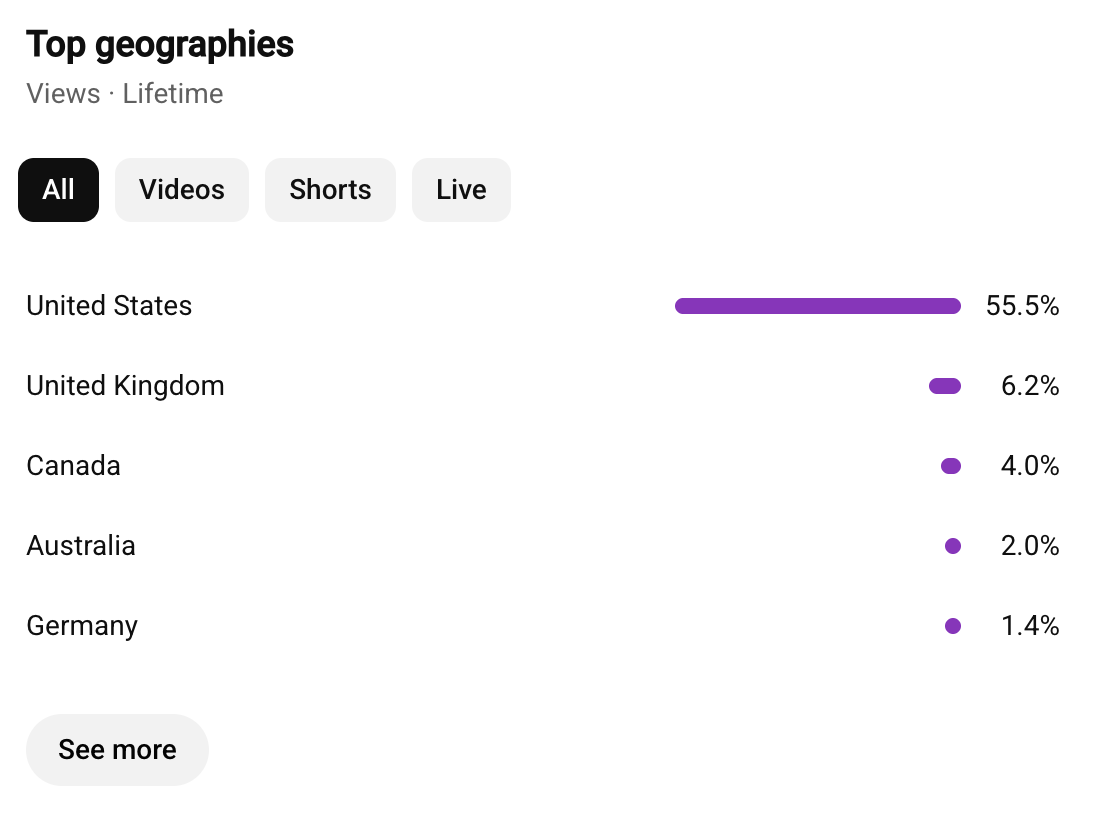Open the See more button
This screenshot has width=1112, height=820.
click(118, 750)
